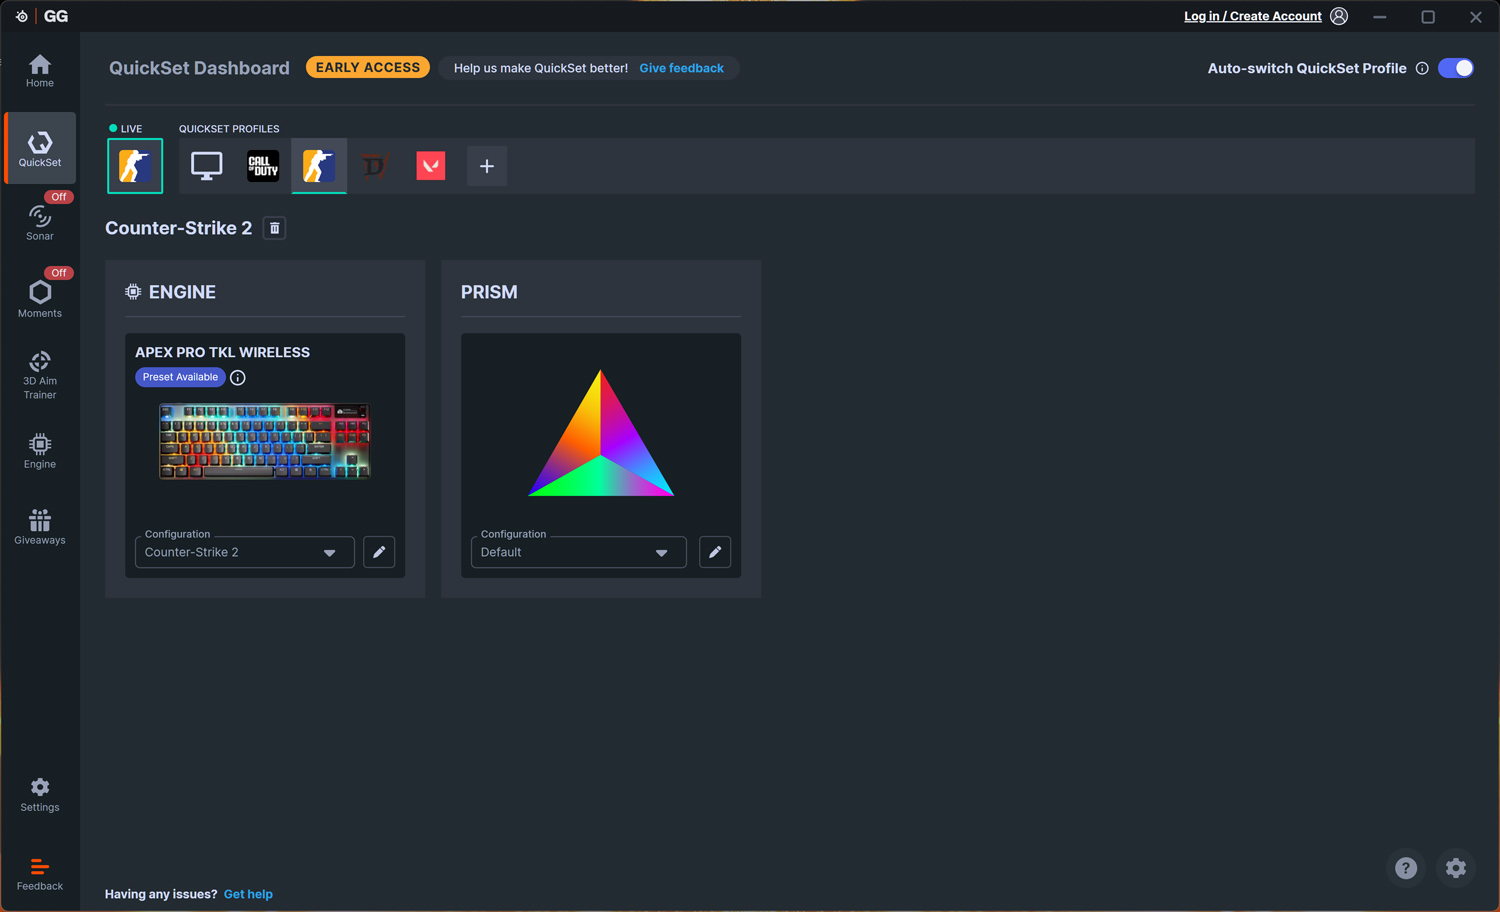Click the SteelSeries GG logo icon

(22, 16)
